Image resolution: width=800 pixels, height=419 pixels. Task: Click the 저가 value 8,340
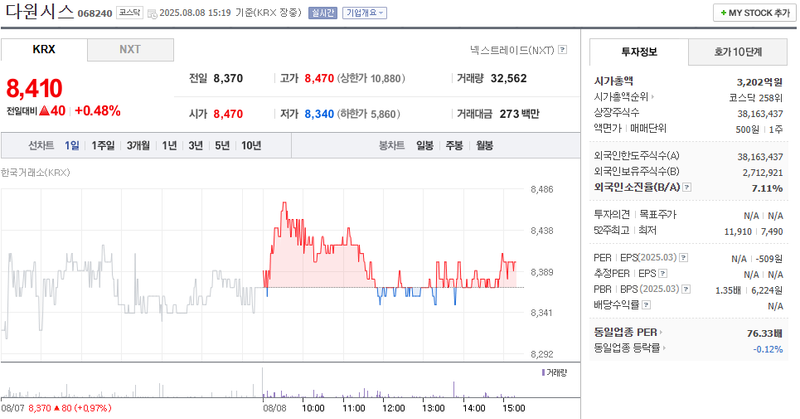pyautogui.click(x=319, y=114)
